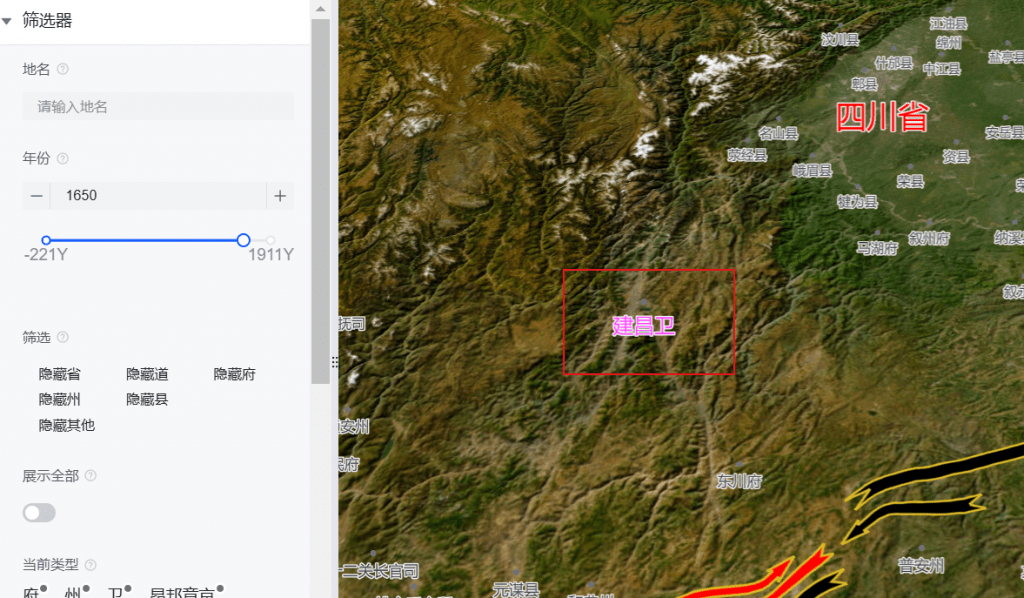
Task: Click the help icon beside 年份
Action: [x=63, y=158]
